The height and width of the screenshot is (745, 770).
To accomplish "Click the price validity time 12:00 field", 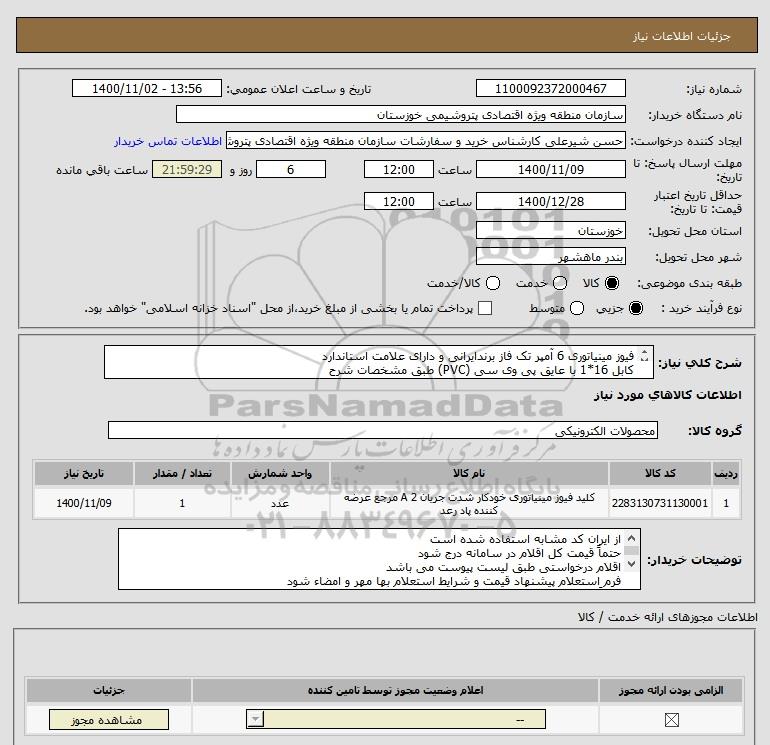I will tap(399, 201).
